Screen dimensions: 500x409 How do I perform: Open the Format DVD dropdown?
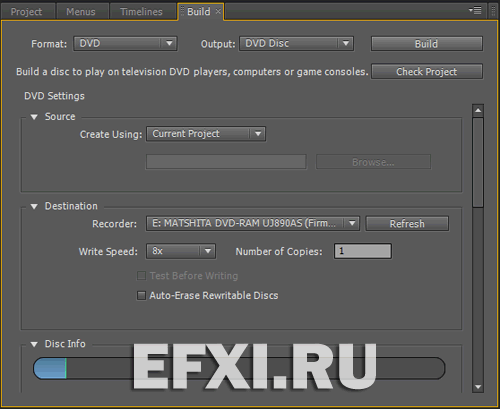click(x=125, y=43)
